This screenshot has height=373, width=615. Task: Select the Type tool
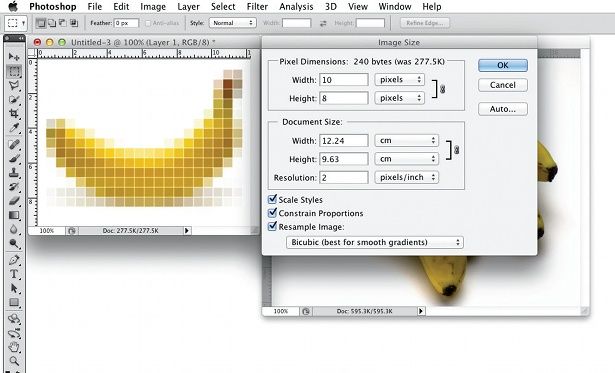pos(14,274)
